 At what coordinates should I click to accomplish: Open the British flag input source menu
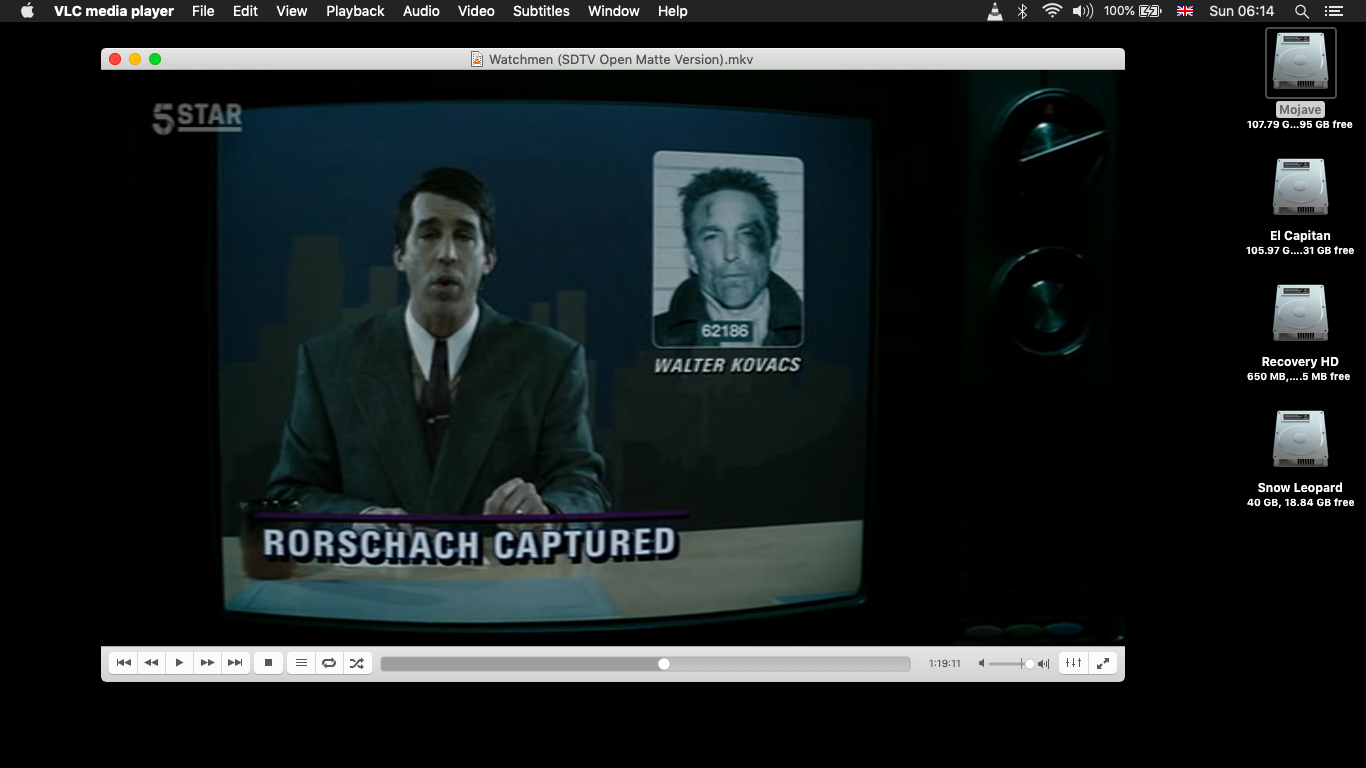[1185, 11]
